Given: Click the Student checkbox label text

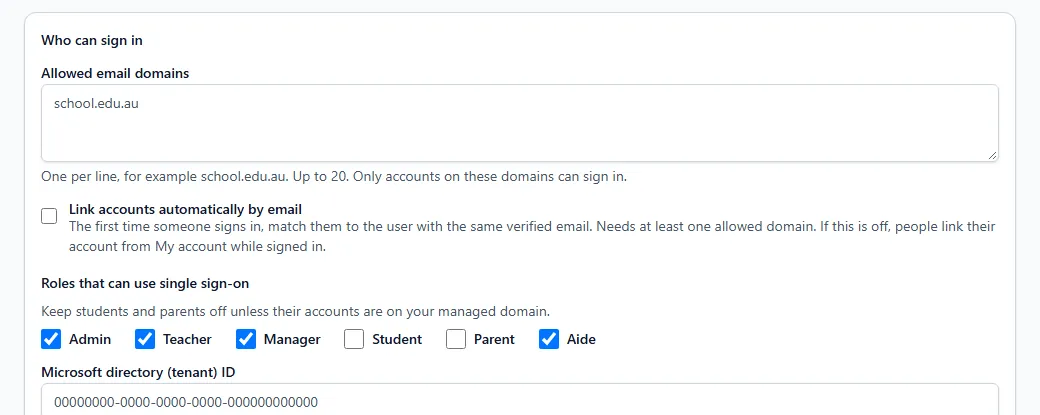Looking at the screenshot, I should [x=397, y=339].
